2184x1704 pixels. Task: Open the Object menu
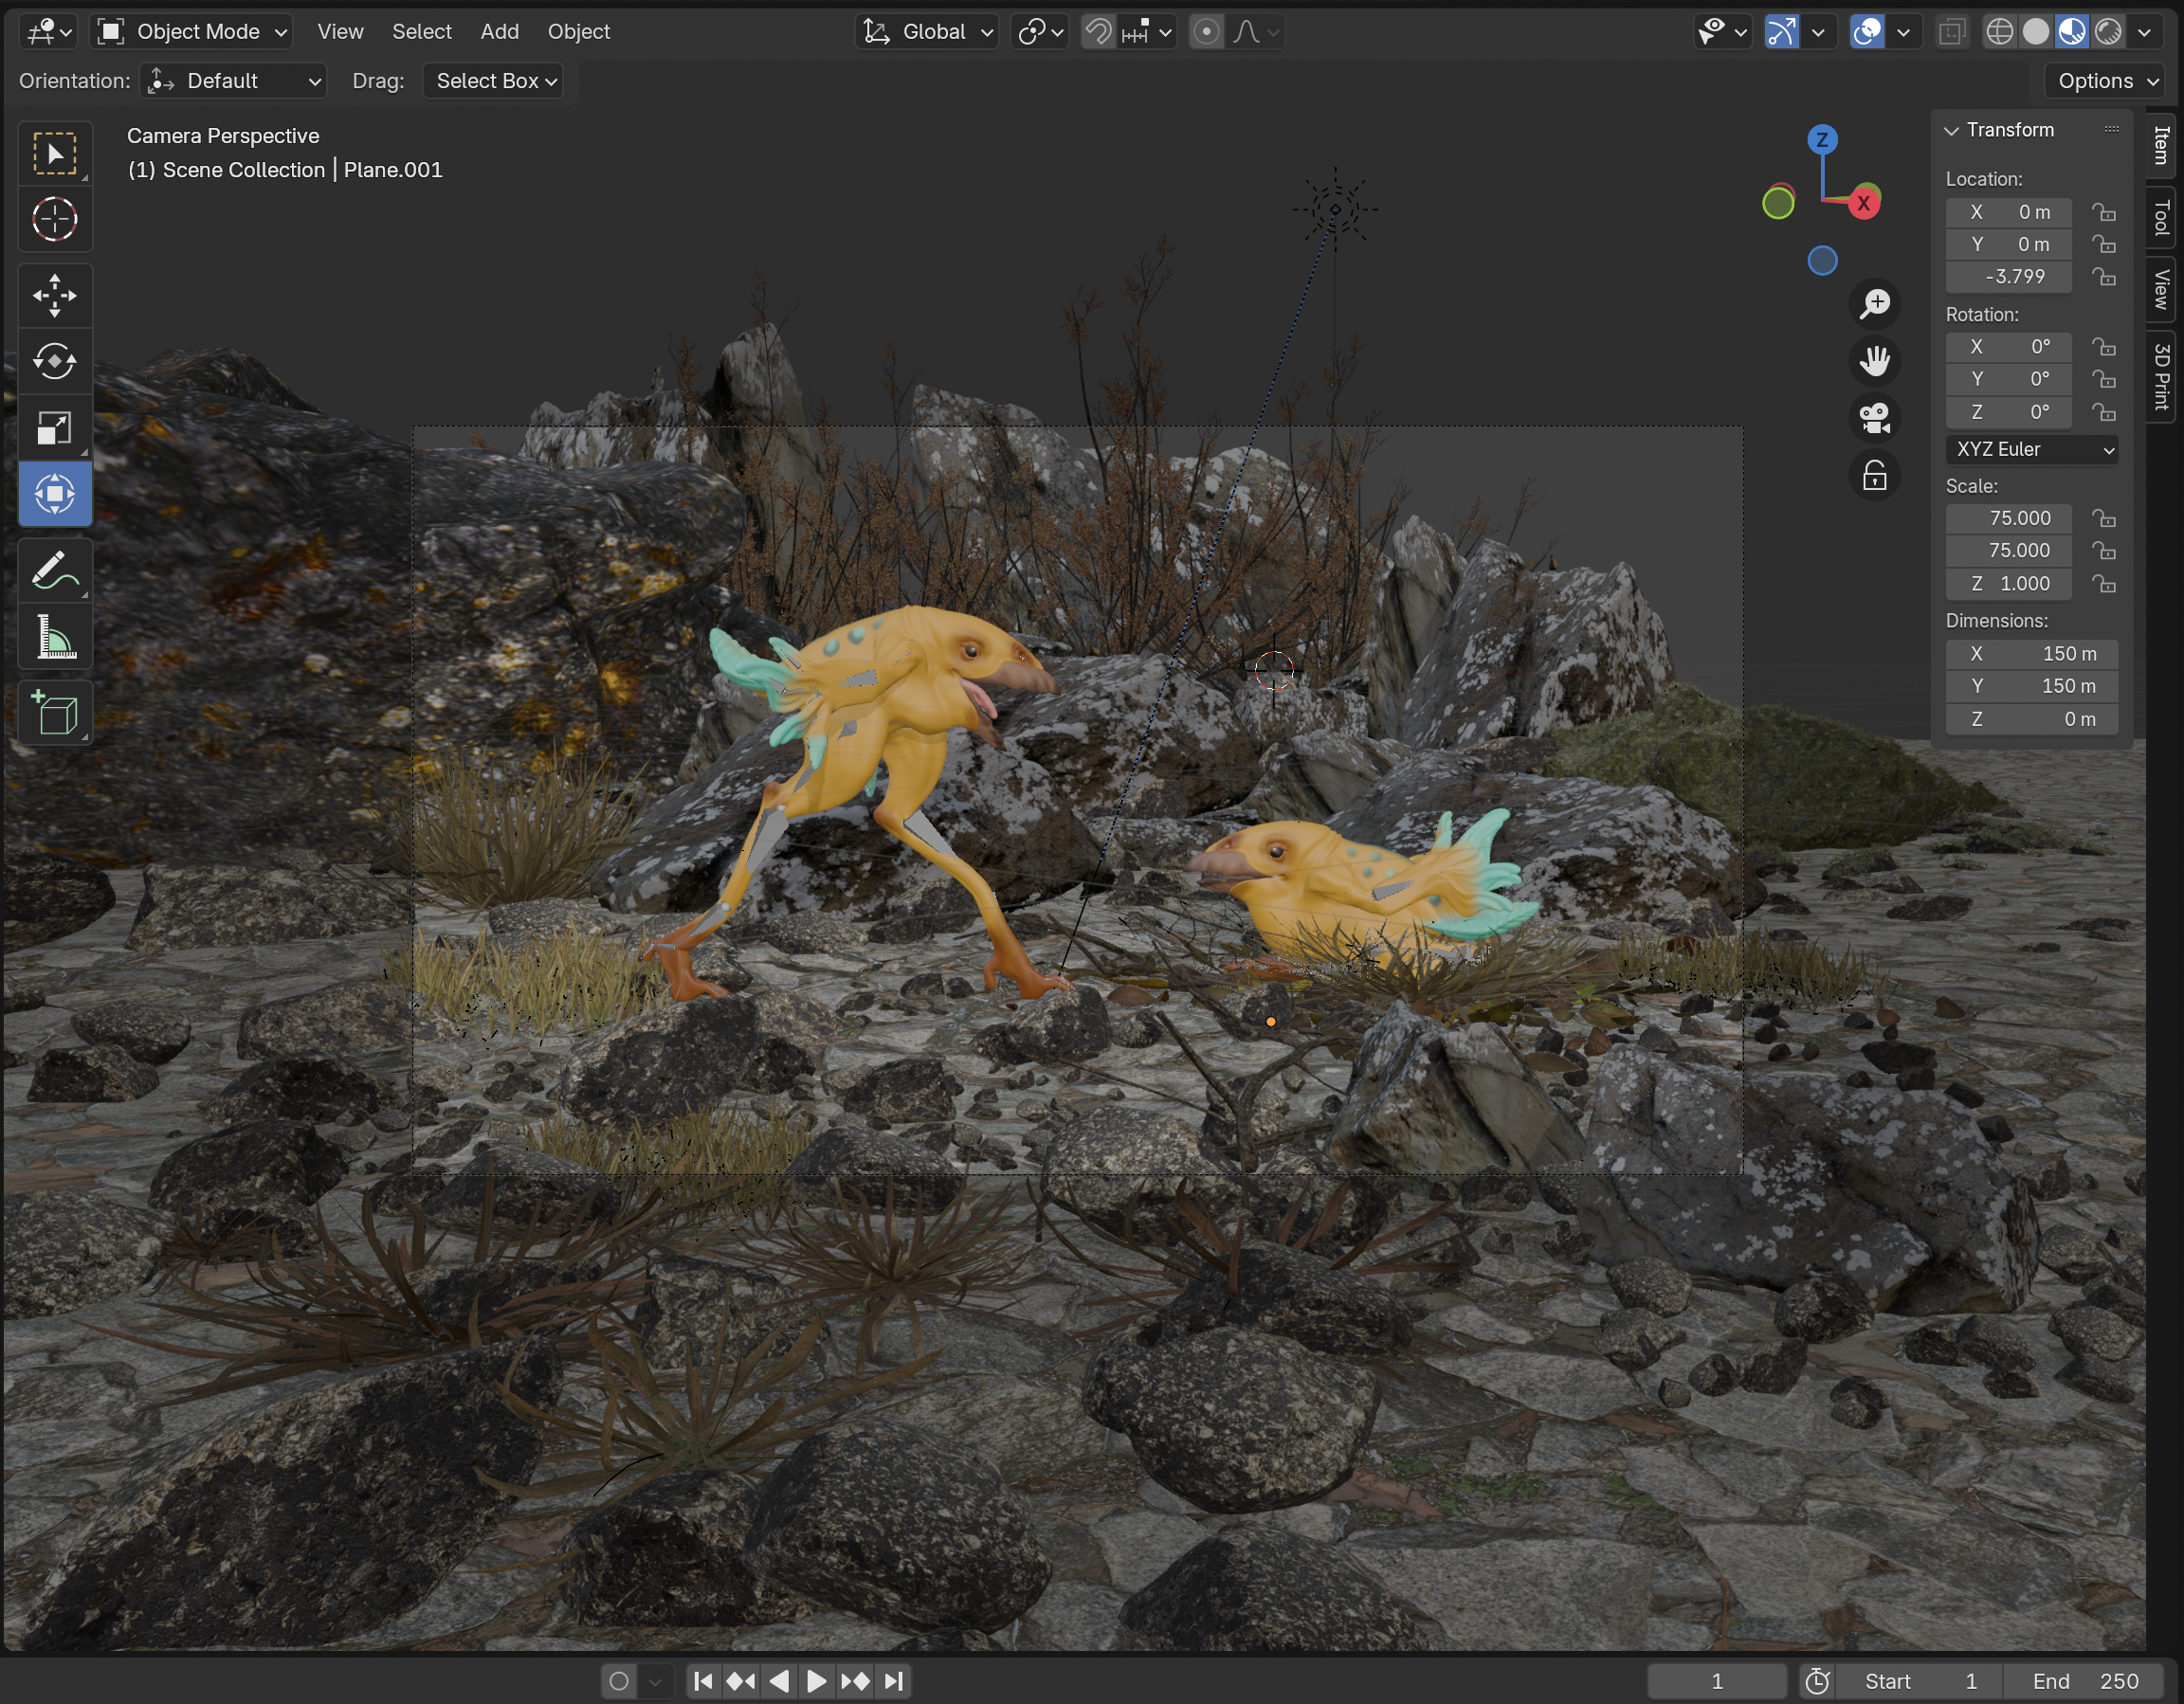tap(578, 31)
